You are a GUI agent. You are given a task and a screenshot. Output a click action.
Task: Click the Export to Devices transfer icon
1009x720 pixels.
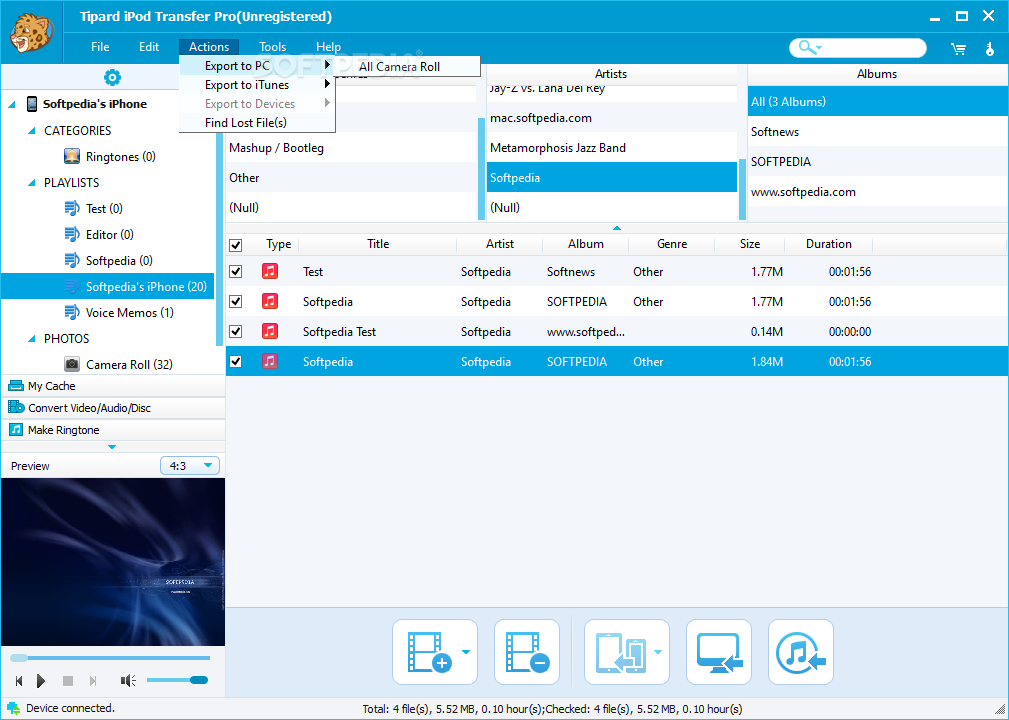click(620, 652)
